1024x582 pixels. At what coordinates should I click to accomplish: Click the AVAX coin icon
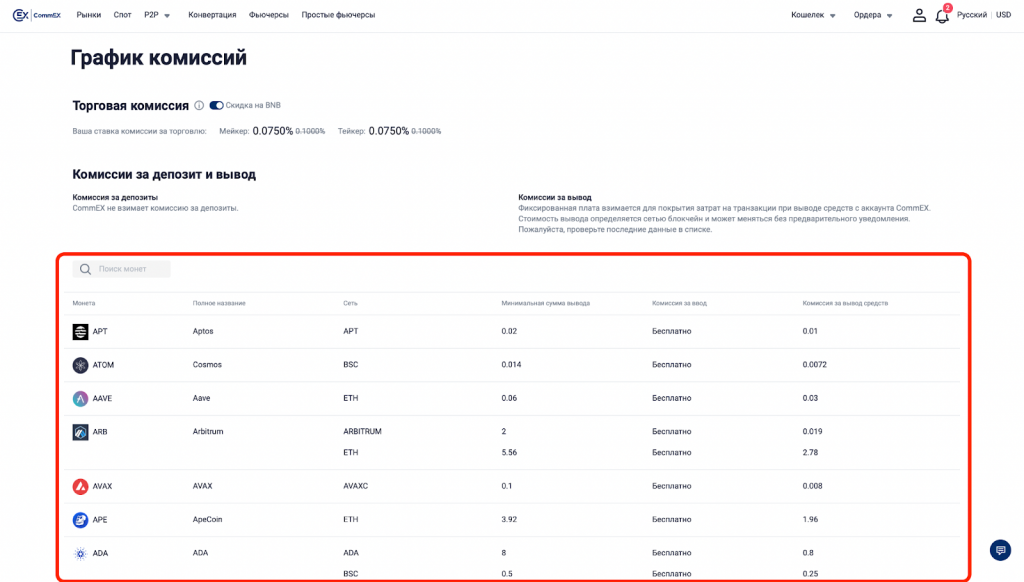(80, 487)
